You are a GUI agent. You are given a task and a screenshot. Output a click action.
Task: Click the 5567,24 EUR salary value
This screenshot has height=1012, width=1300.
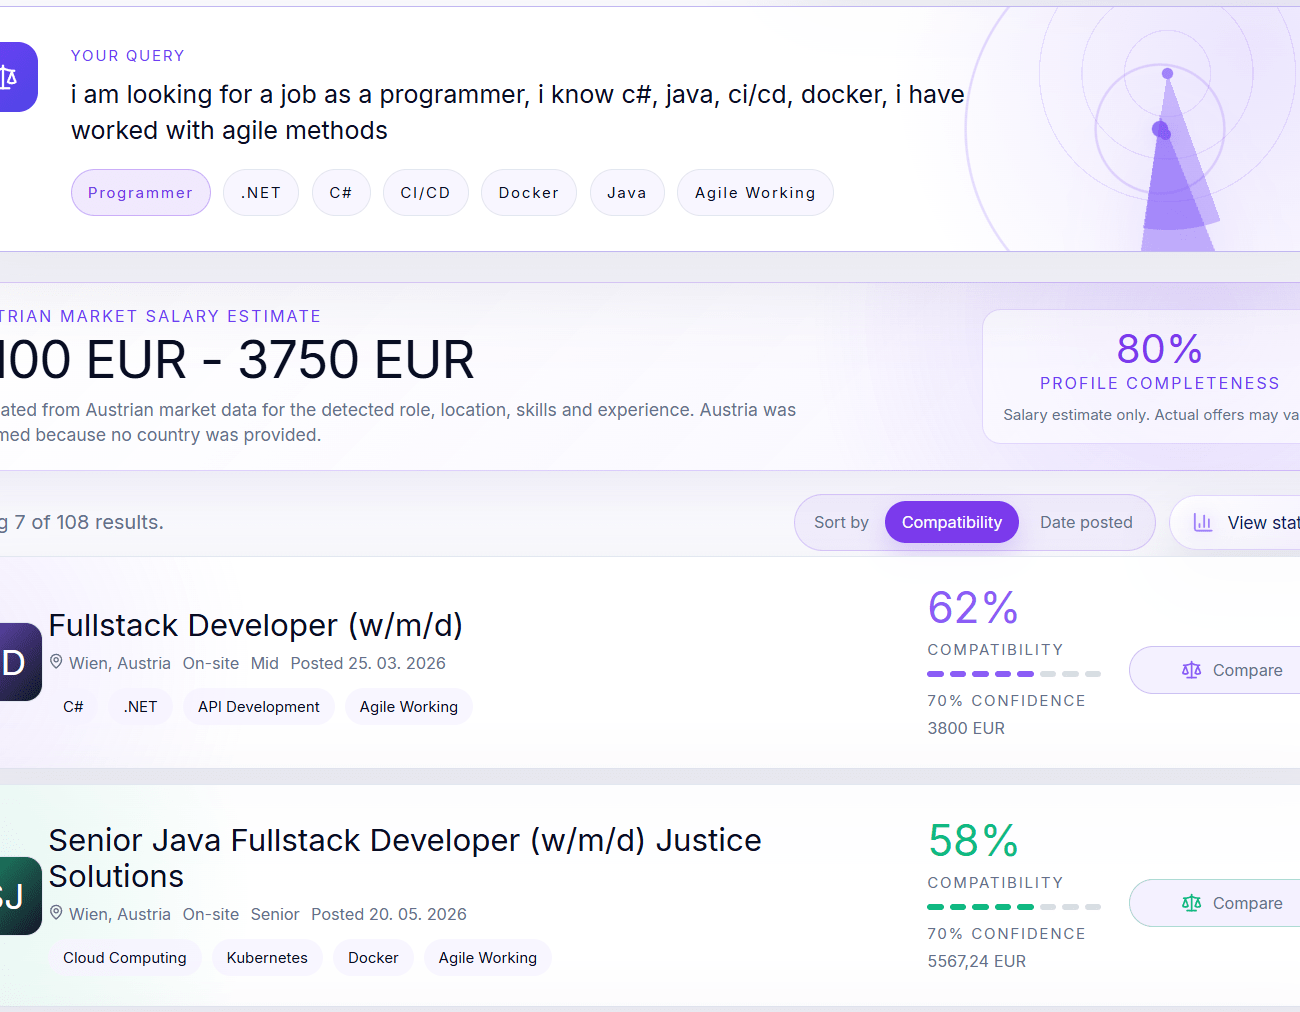[977, 961]
